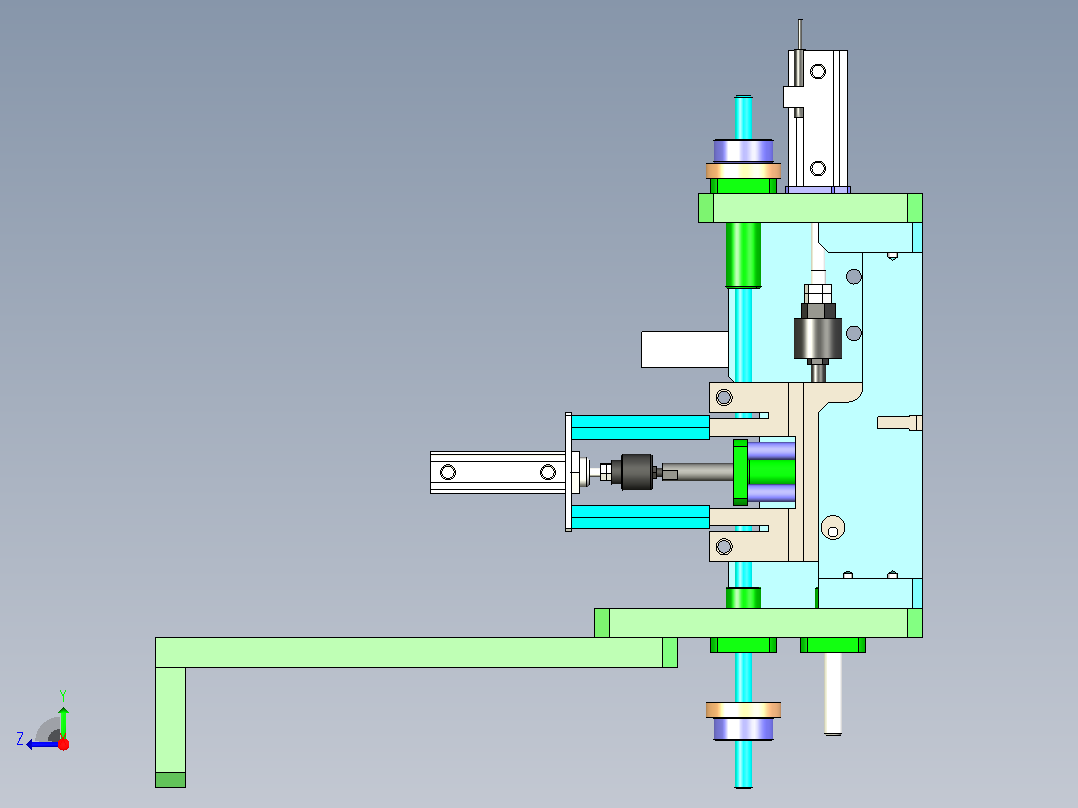Select the lower cyan horizontal guide rod
1078x808 pixels.
(640, 517)
